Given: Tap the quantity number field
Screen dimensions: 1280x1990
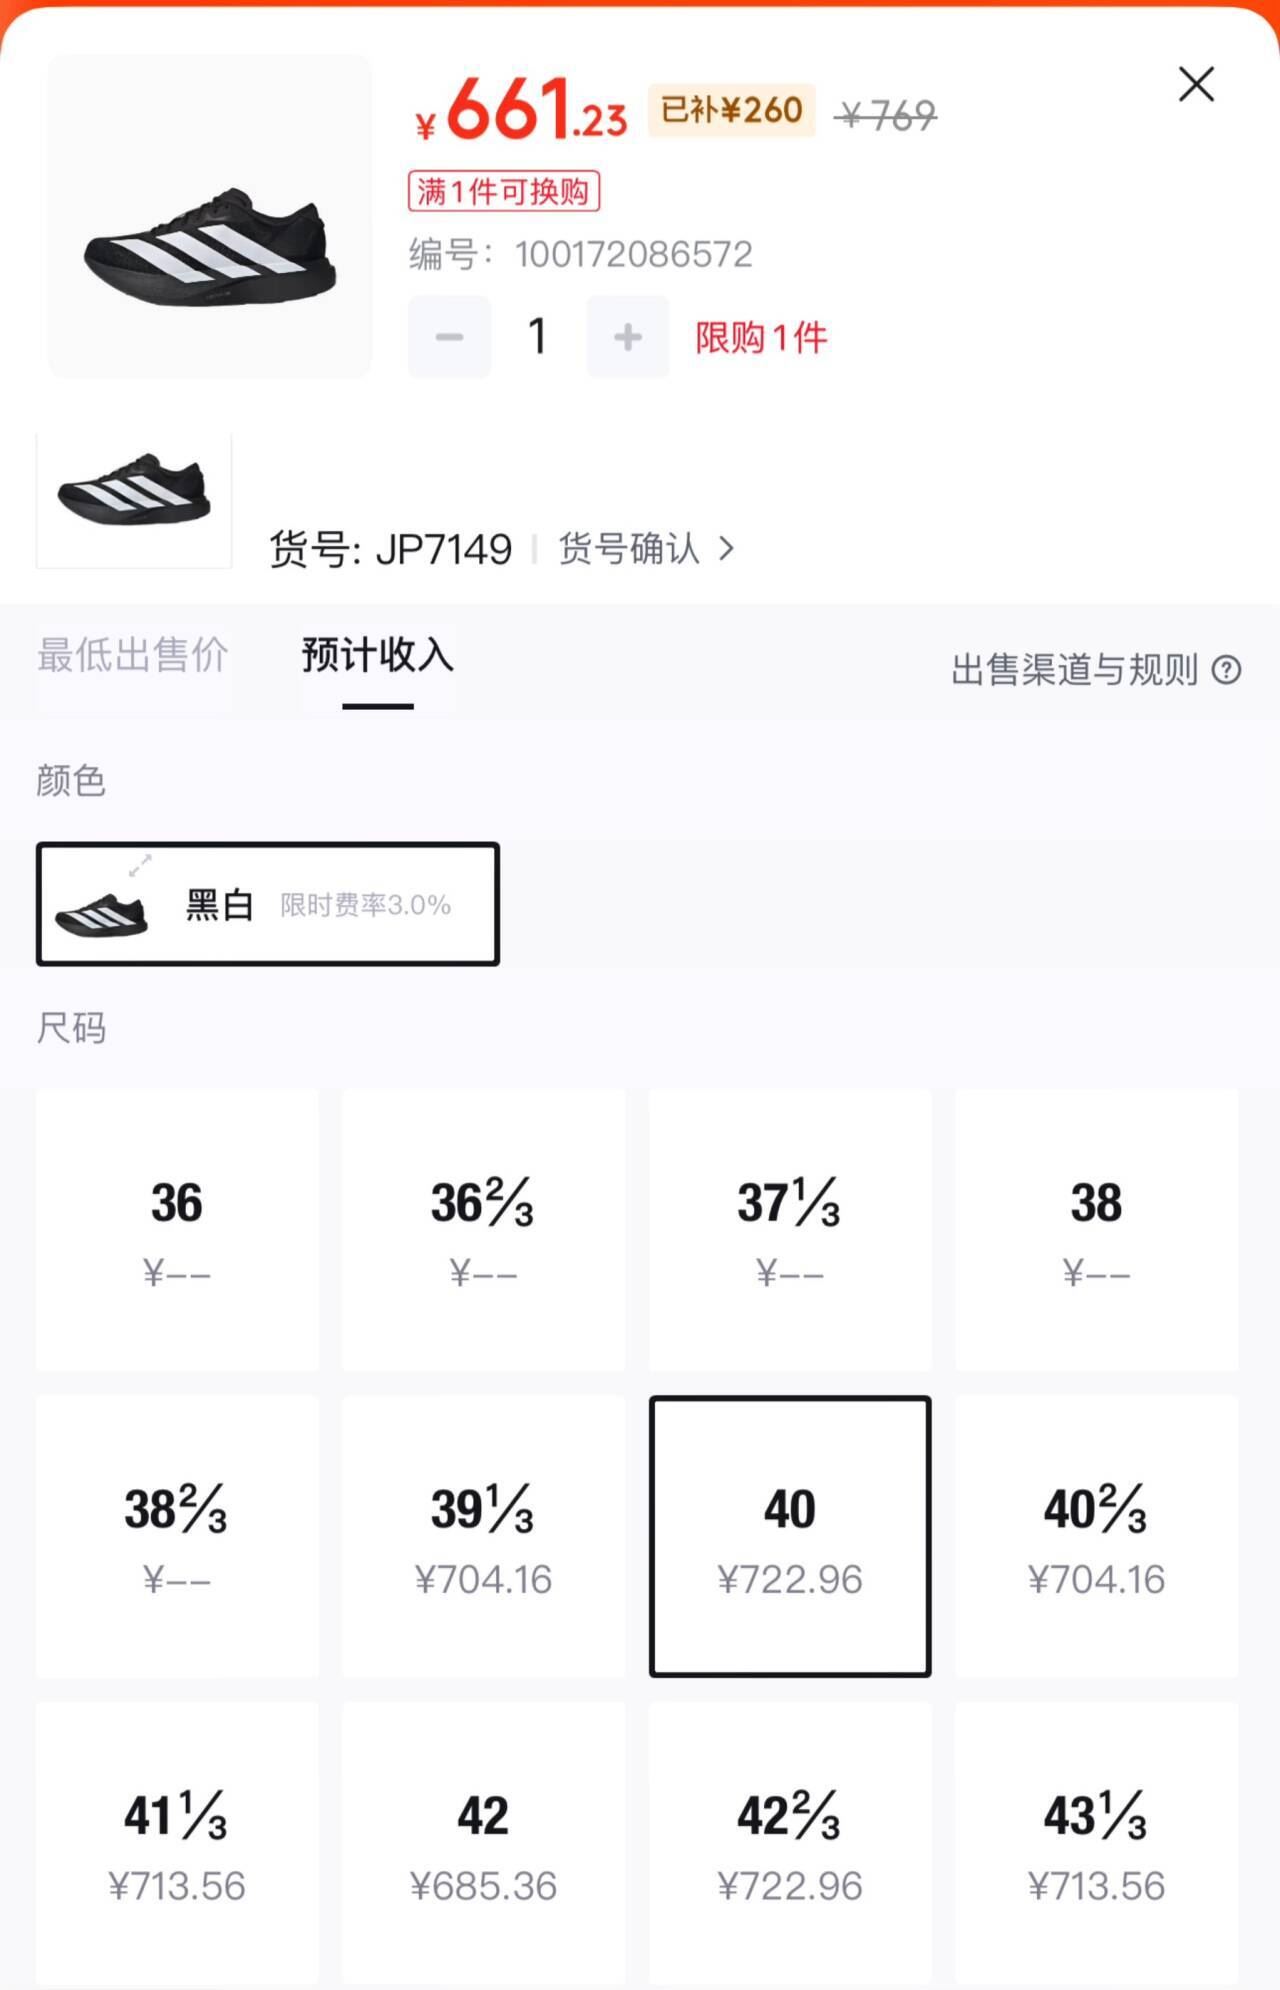Looking at the screenshot, I should click(x=538, y=337).
